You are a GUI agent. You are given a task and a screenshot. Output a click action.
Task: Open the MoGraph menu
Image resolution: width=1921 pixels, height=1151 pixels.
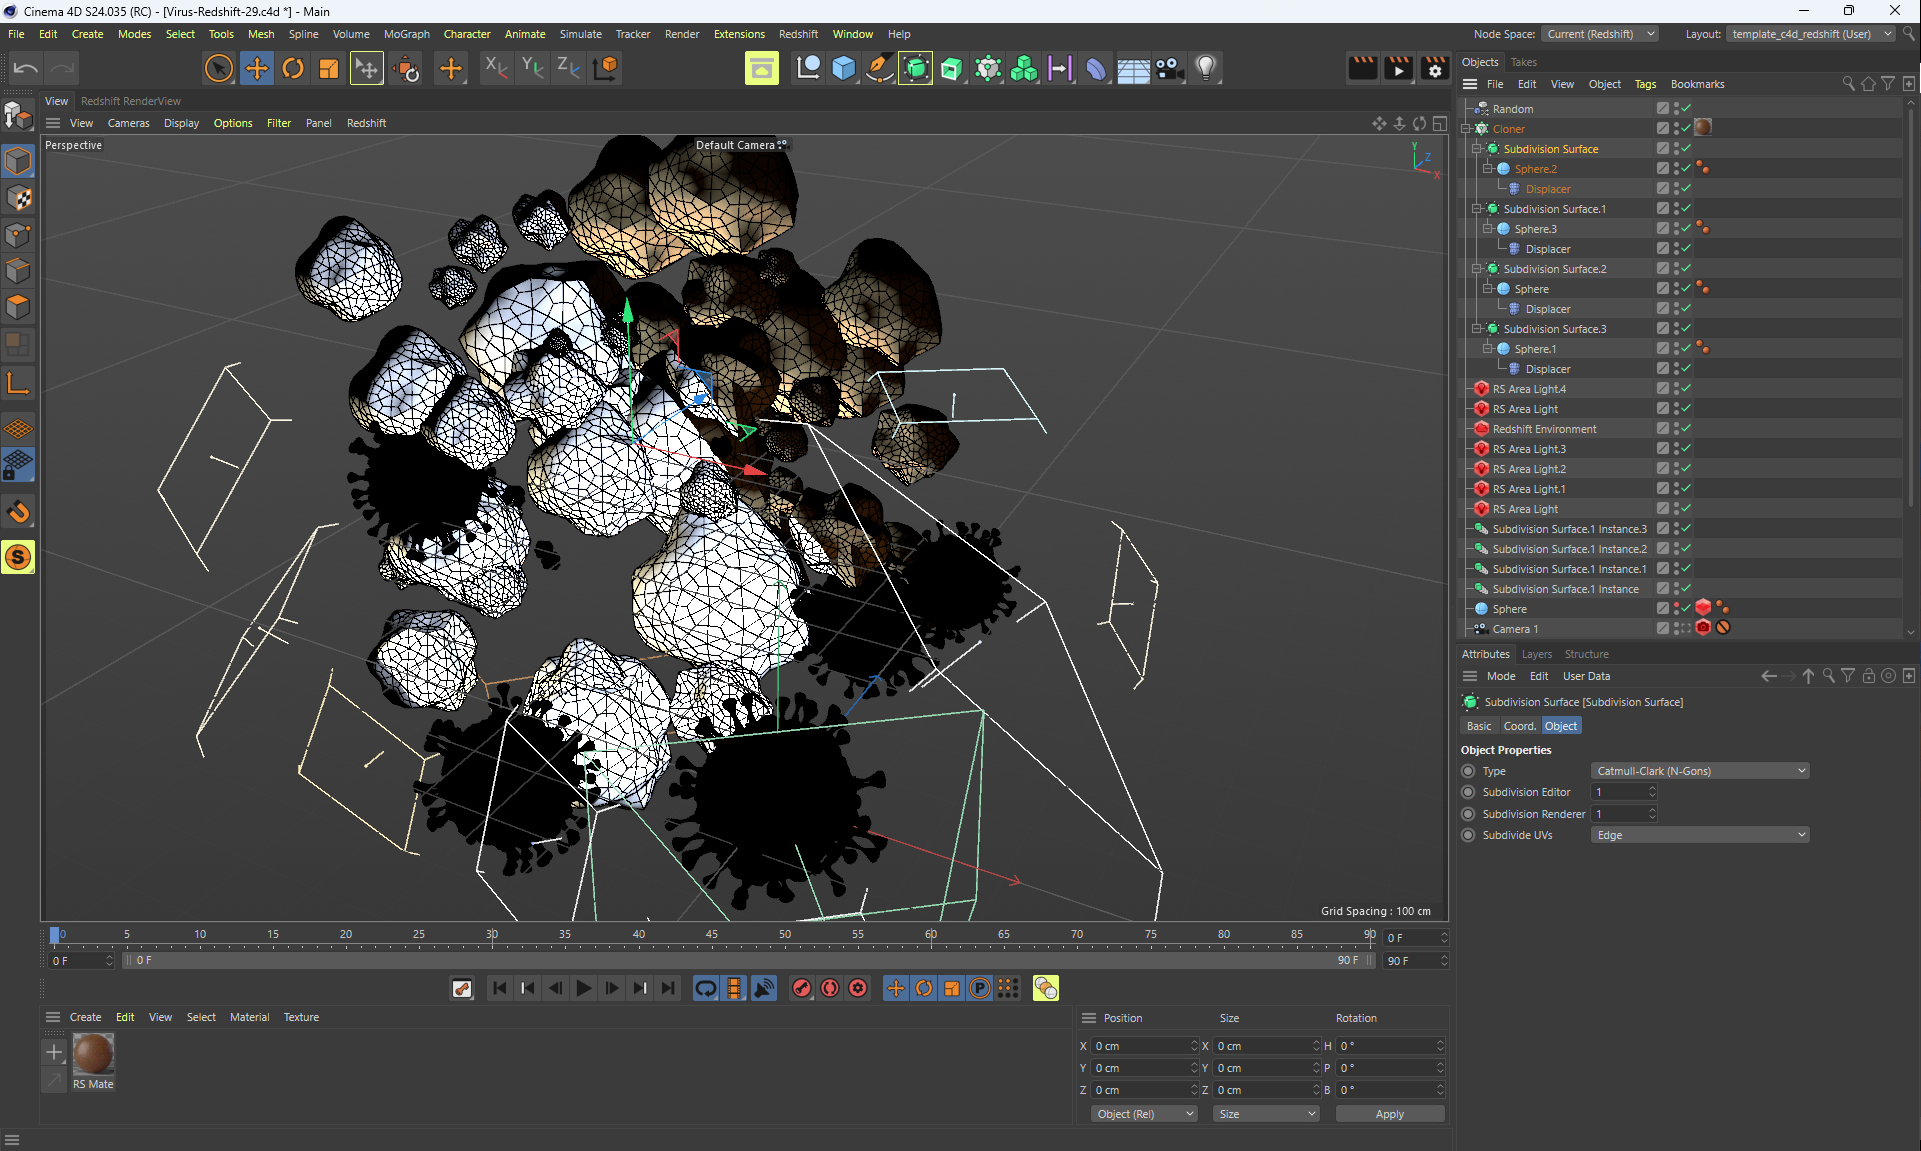pyautogui.click(x=406, y=34)
